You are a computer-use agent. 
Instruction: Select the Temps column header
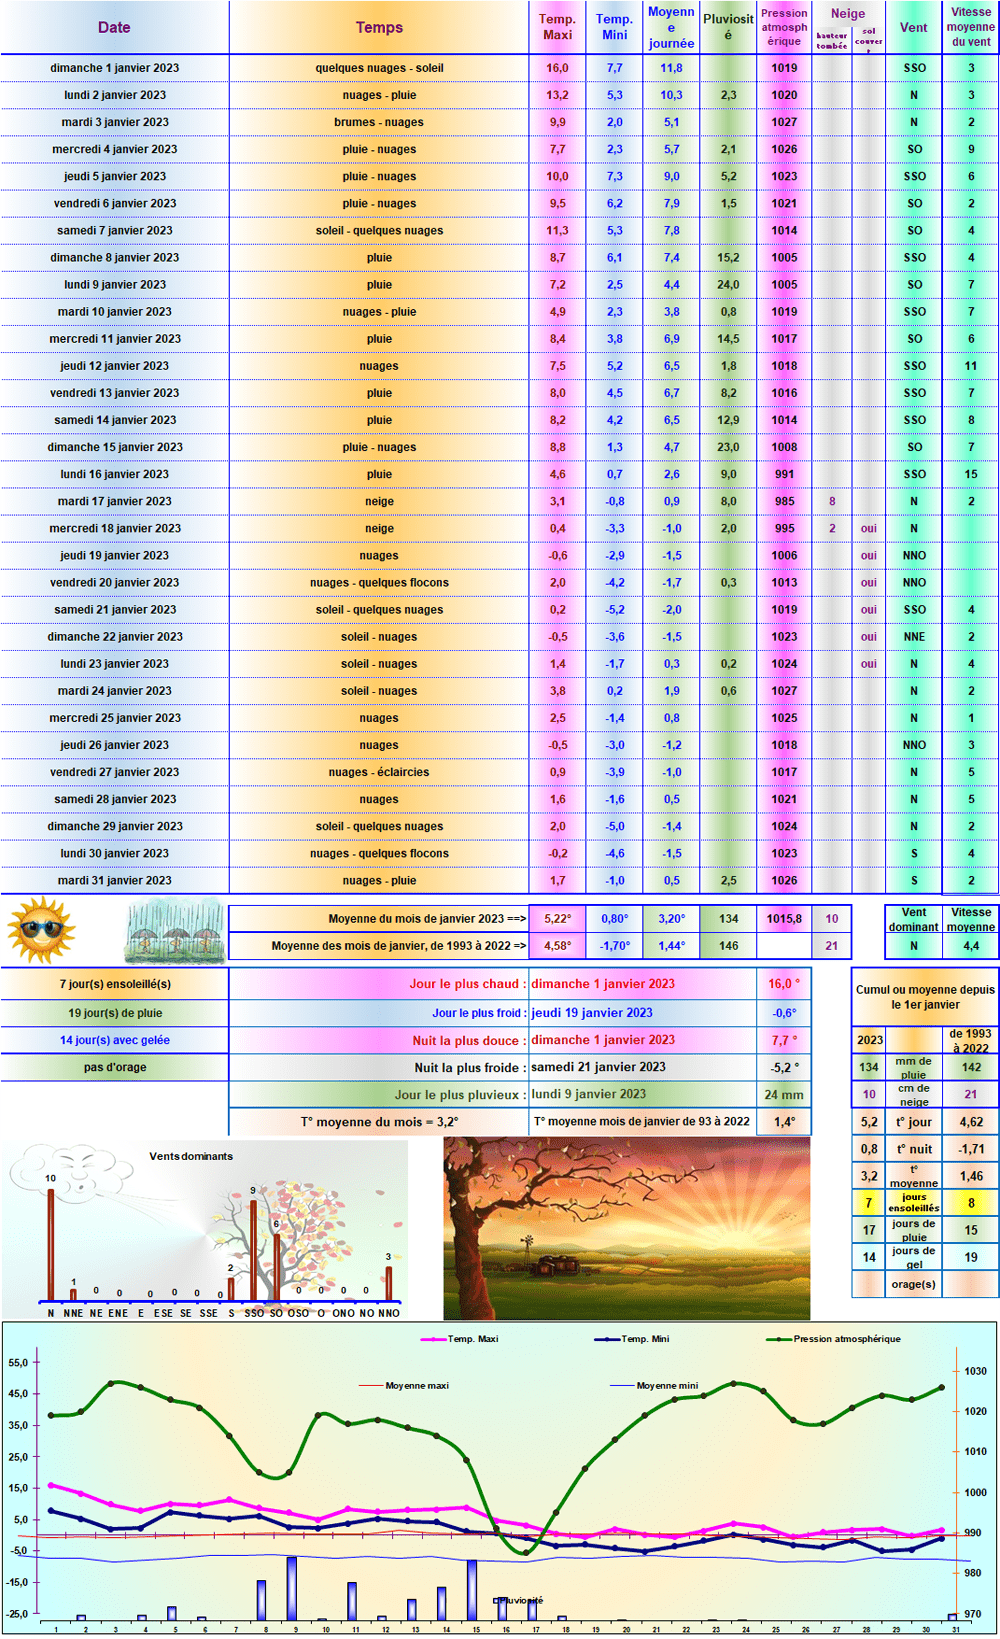[x=379, y=28]
